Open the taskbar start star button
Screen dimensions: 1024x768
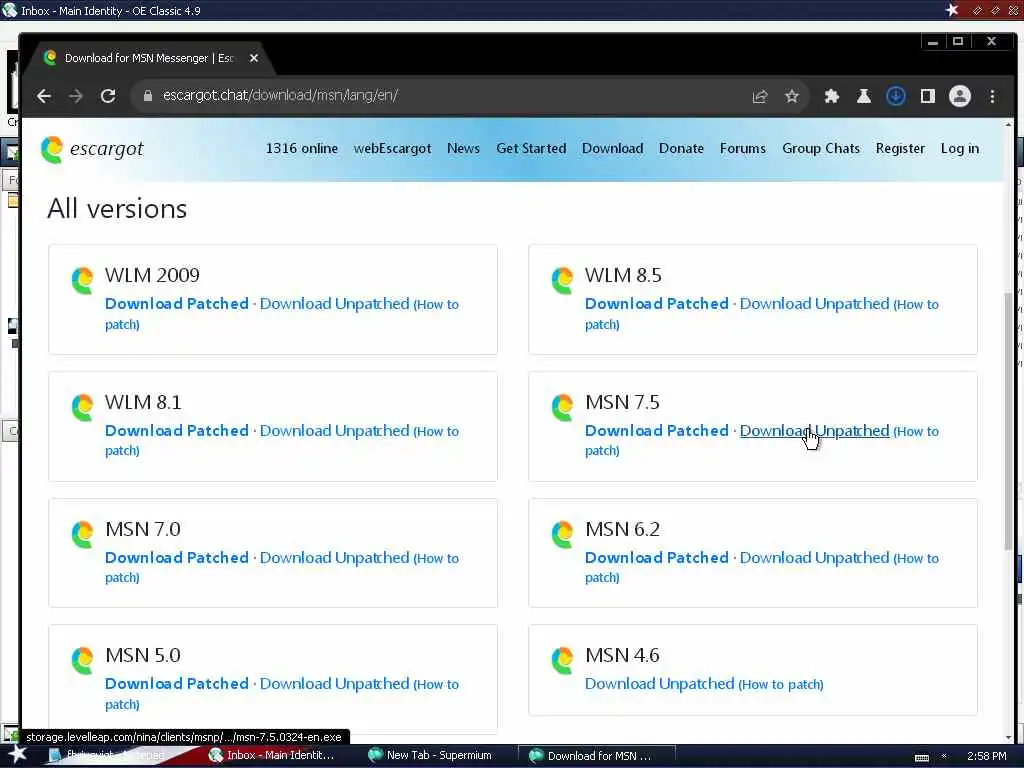tap(17, 755)
